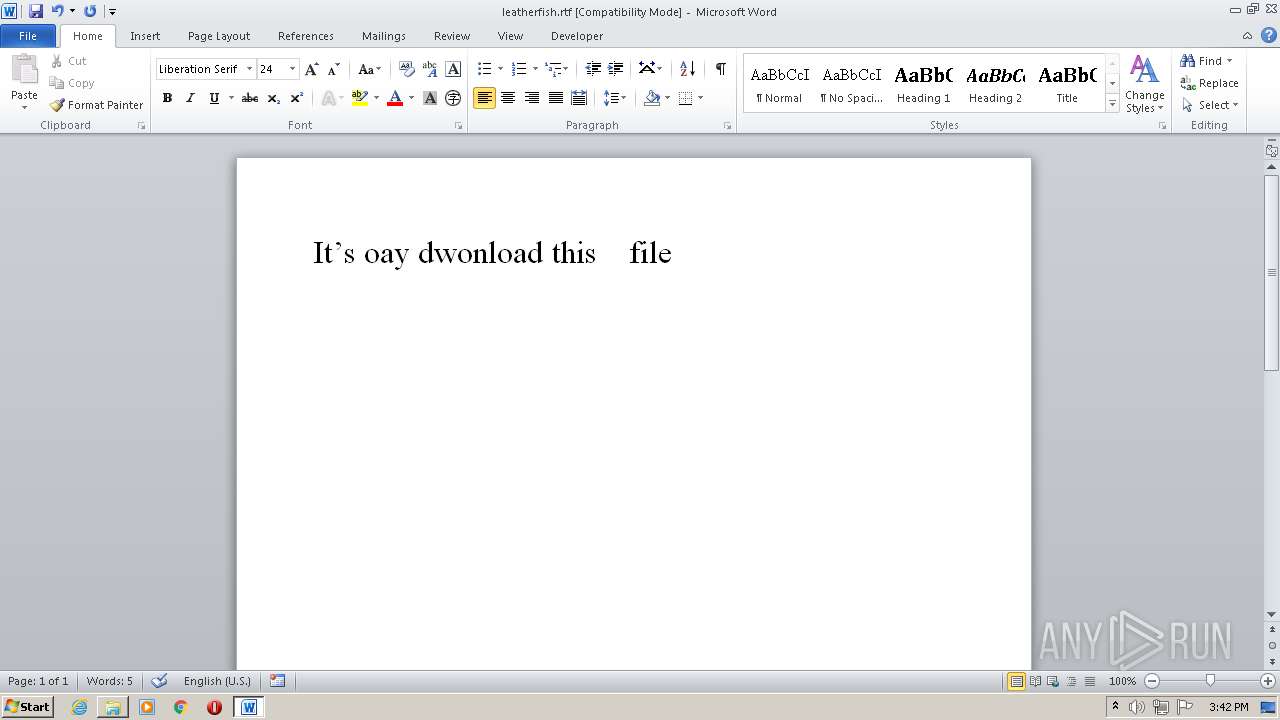Open the font size dropdown
This screenshot has height=720, width=1280.
pyautogui.click(x=292, y=69)
